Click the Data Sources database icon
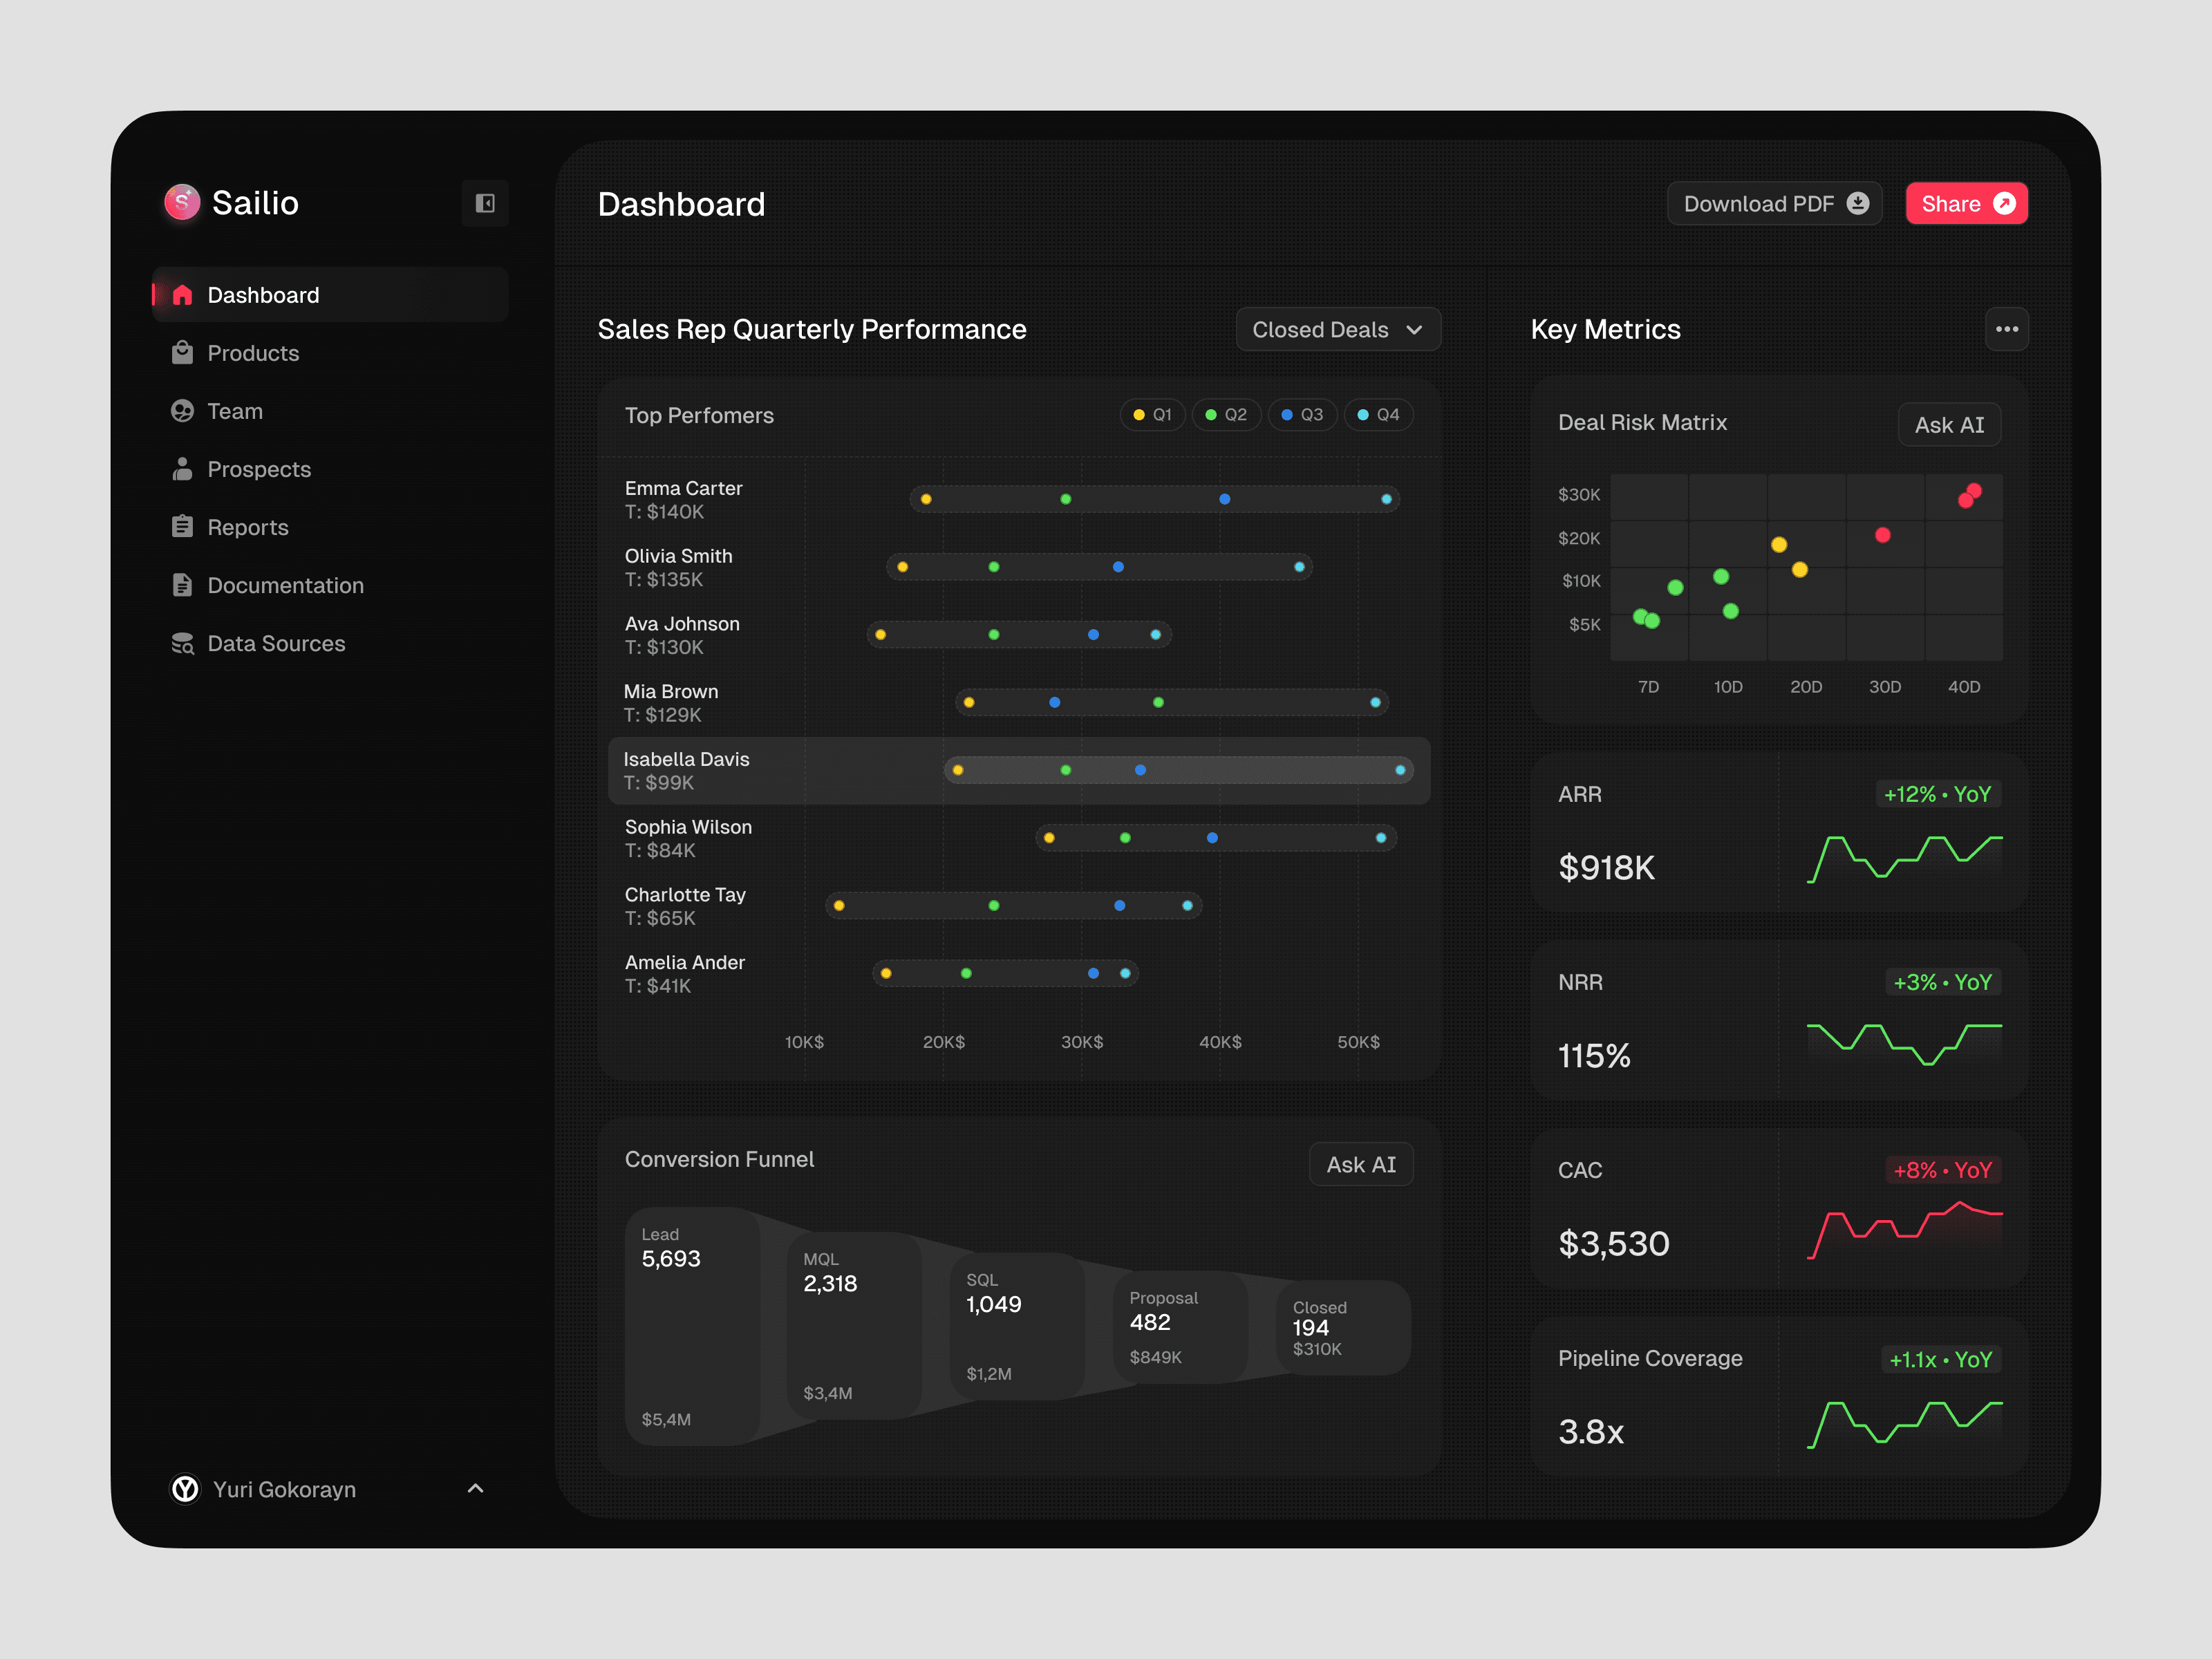 pyautogui.click(x=182, y=643)
